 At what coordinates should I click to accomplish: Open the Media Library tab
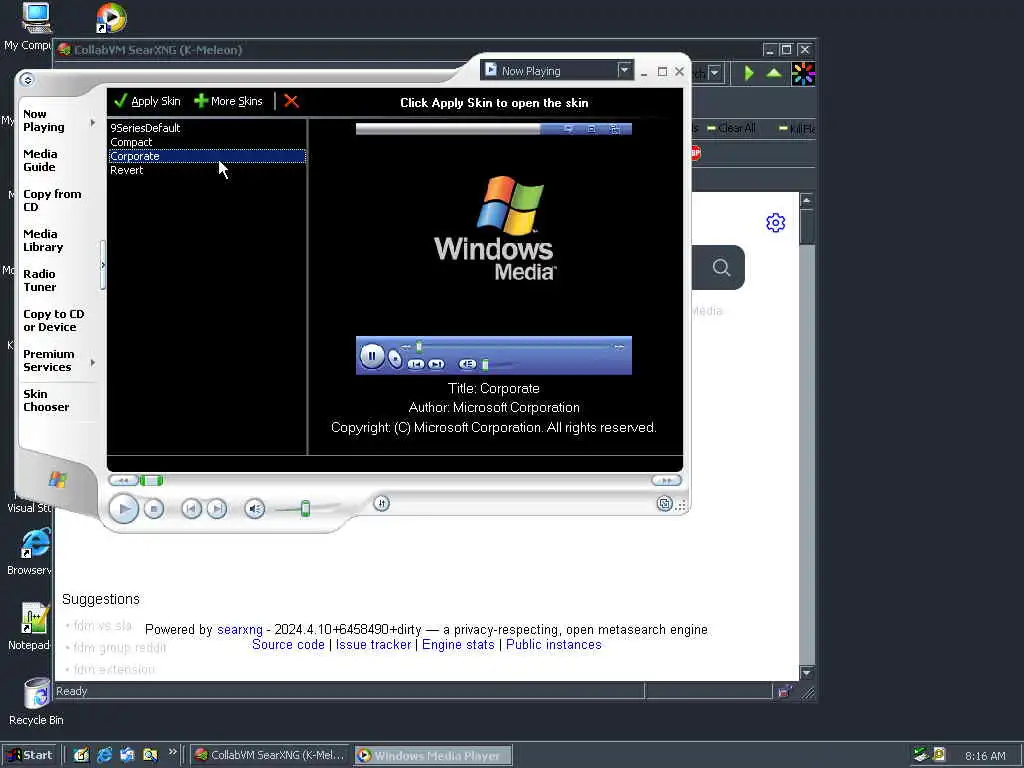(43, 240)
